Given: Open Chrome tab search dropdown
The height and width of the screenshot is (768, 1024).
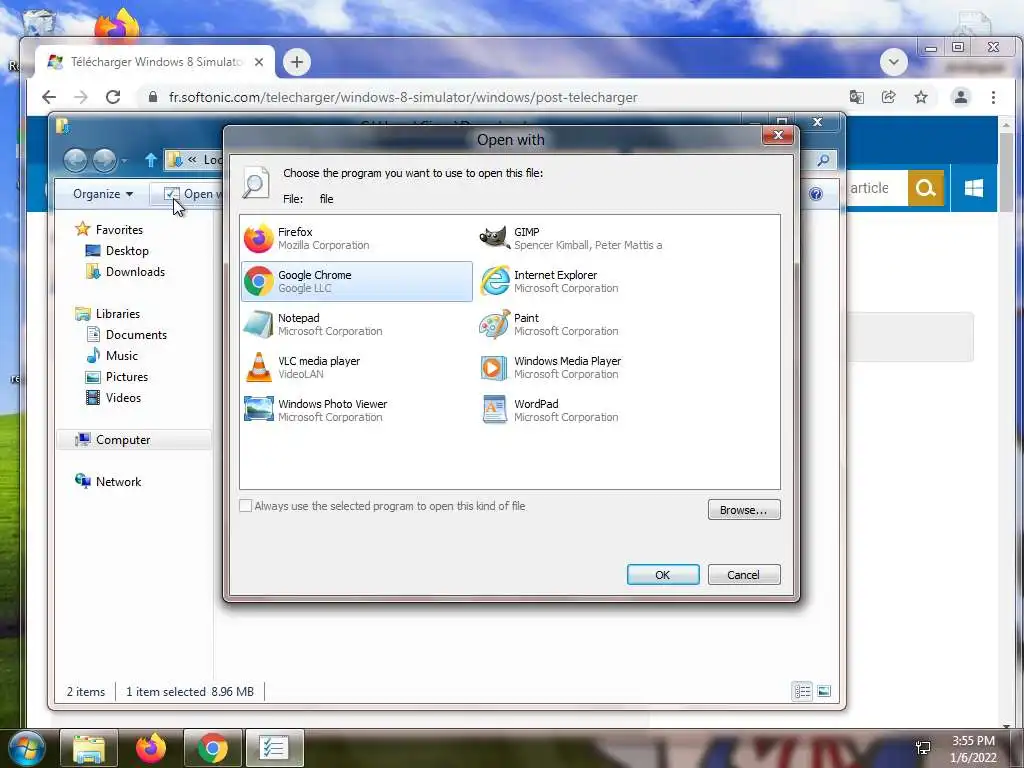Looking at the screenshot, I should pyautogui.click(x=893, y=62).
